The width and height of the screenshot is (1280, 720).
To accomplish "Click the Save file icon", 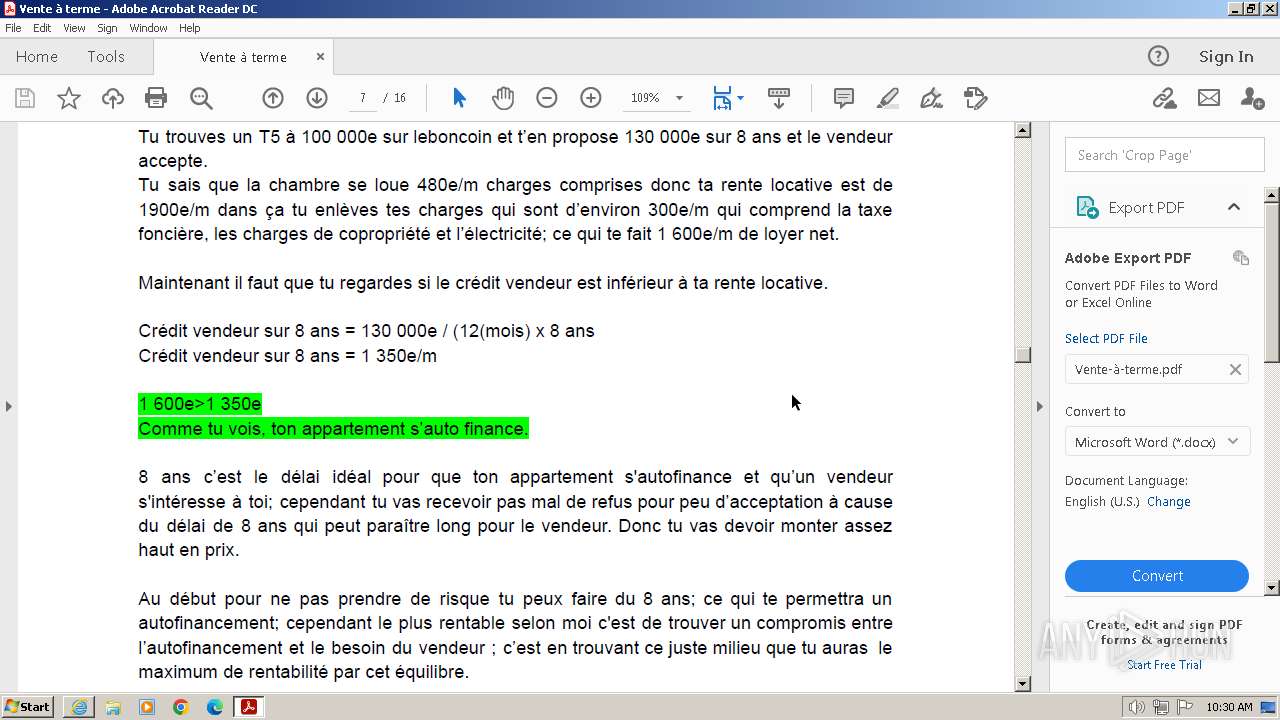I will pos(25,98).
